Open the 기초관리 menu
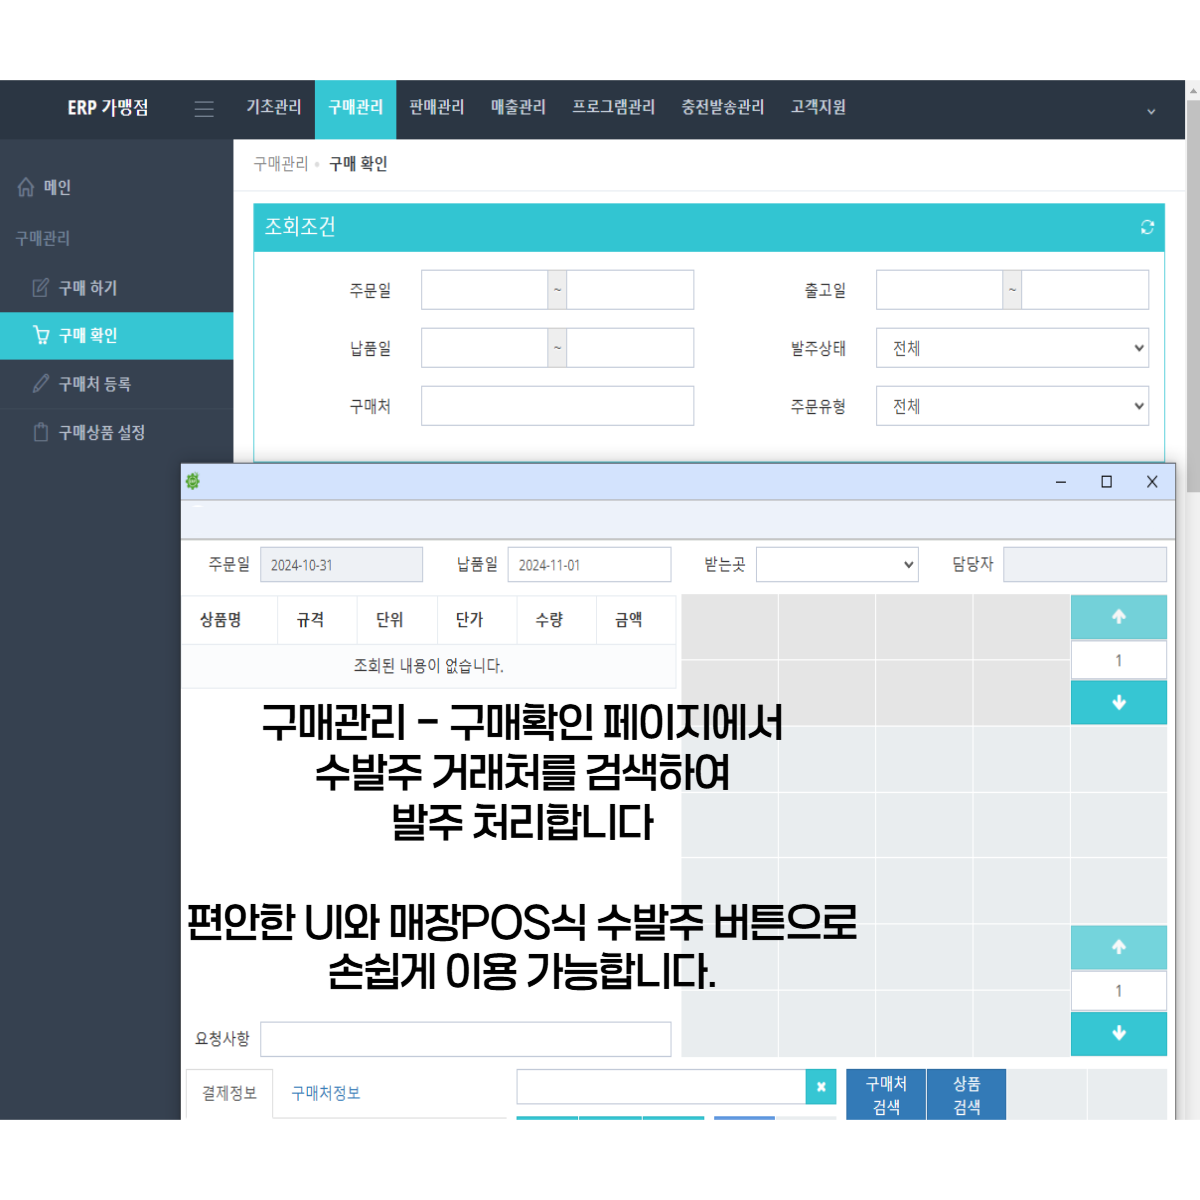This screenshot has width=1200, height=1200. coord(274,107)
